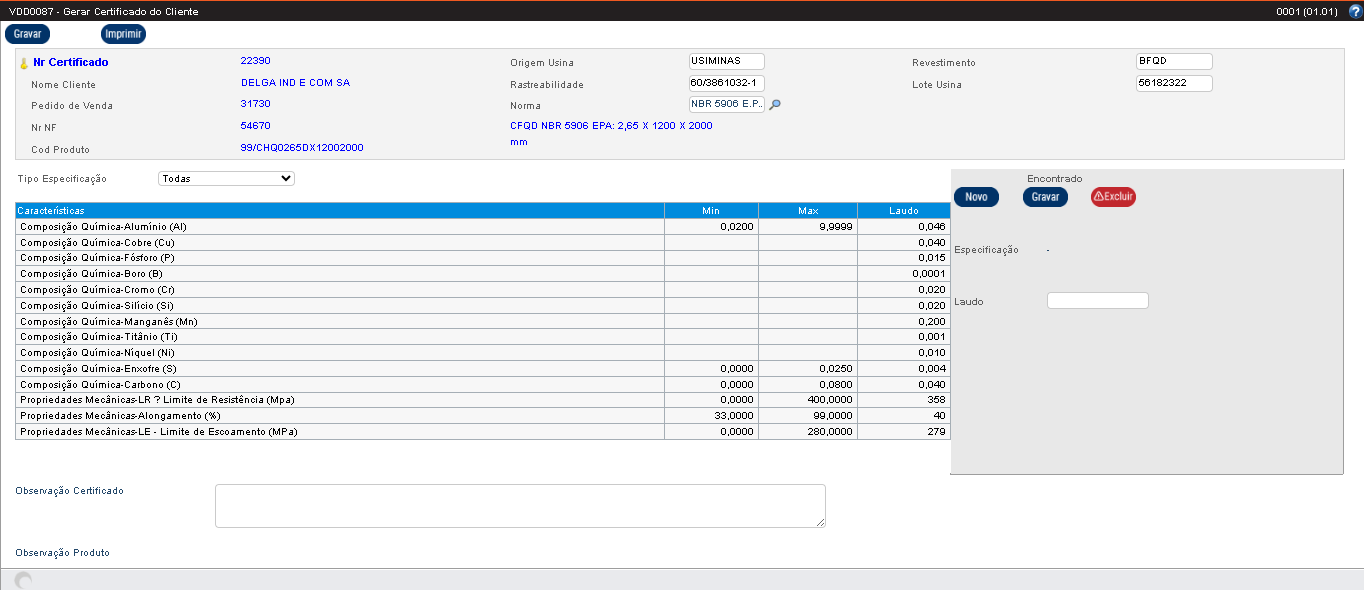Click the loading spinner in the bottom bar
The height and width of the screenshot is (590, 1364).
click(x=24, y=580)
